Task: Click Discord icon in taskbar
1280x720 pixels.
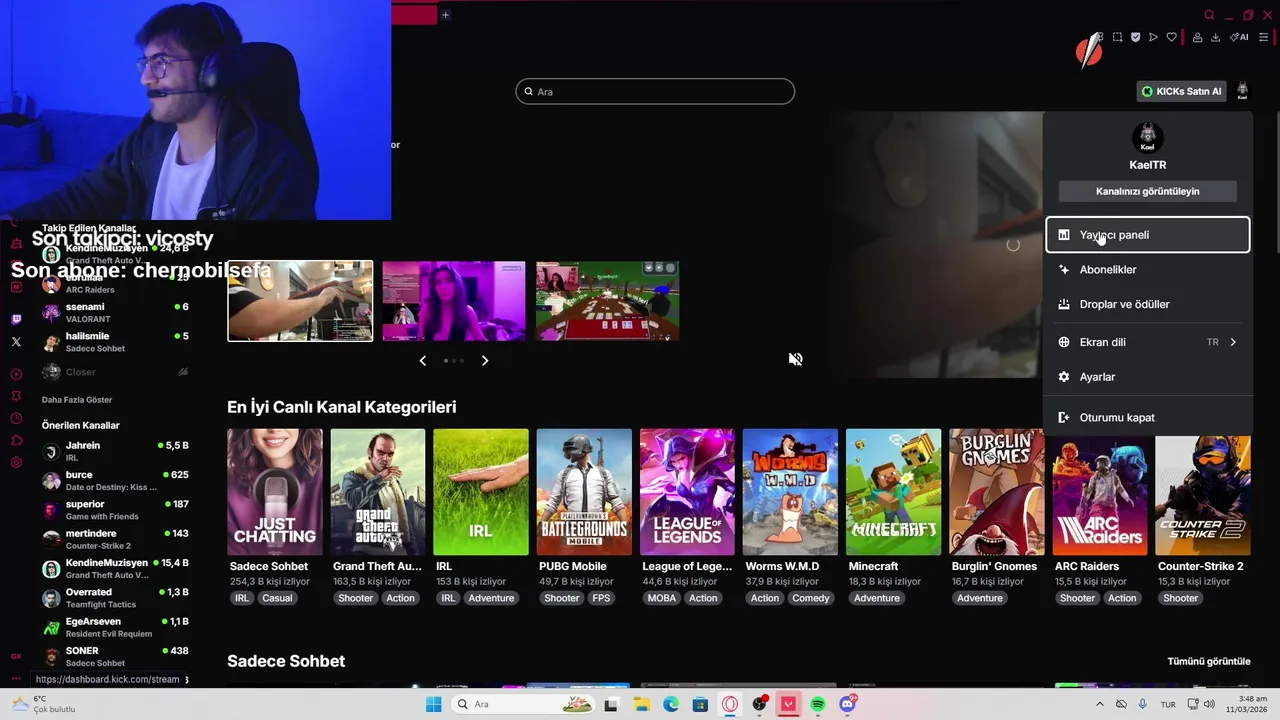Action: [x=848, y=704]
